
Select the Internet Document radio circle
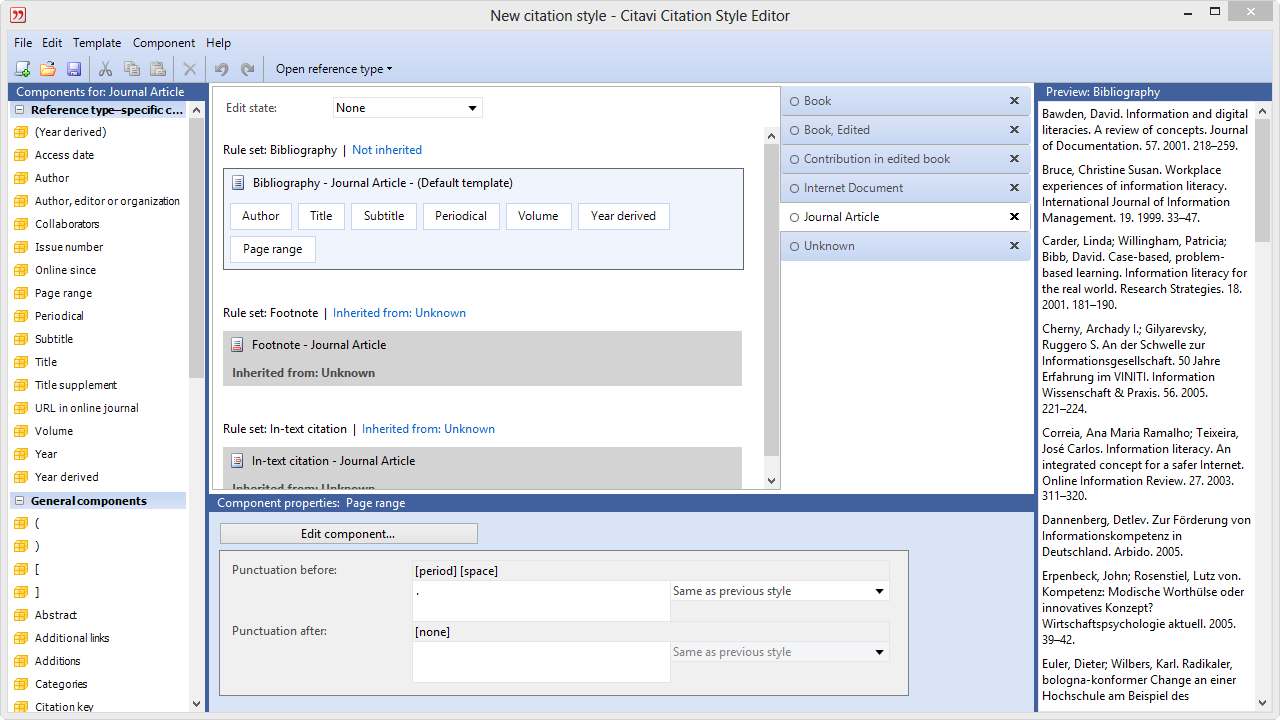794,188
